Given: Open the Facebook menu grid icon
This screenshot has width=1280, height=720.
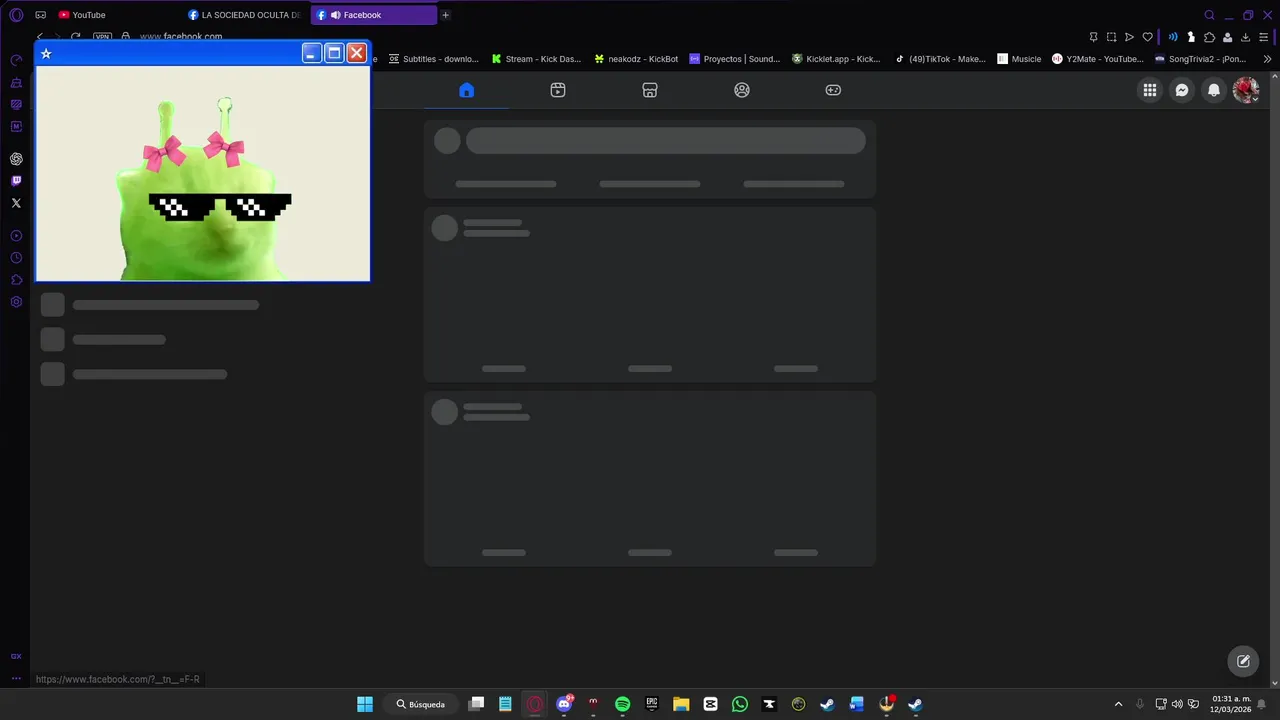Looking at the screenshot, I should pos(1150,90).
